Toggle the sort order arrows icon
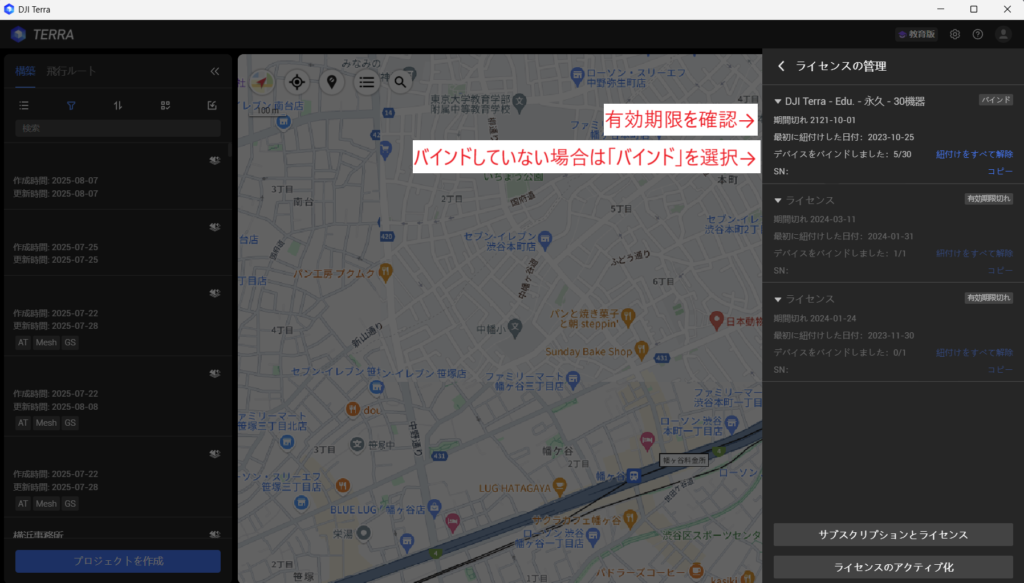The width and height of the screenshot is (1024, 583). pos(118,105)
